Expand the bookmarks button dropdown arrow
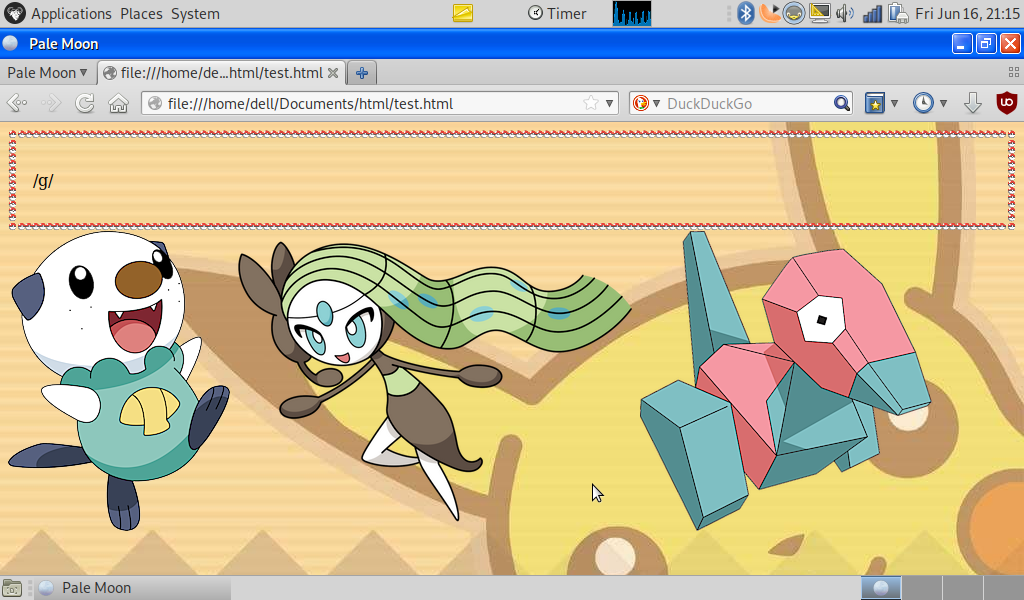 894,103
